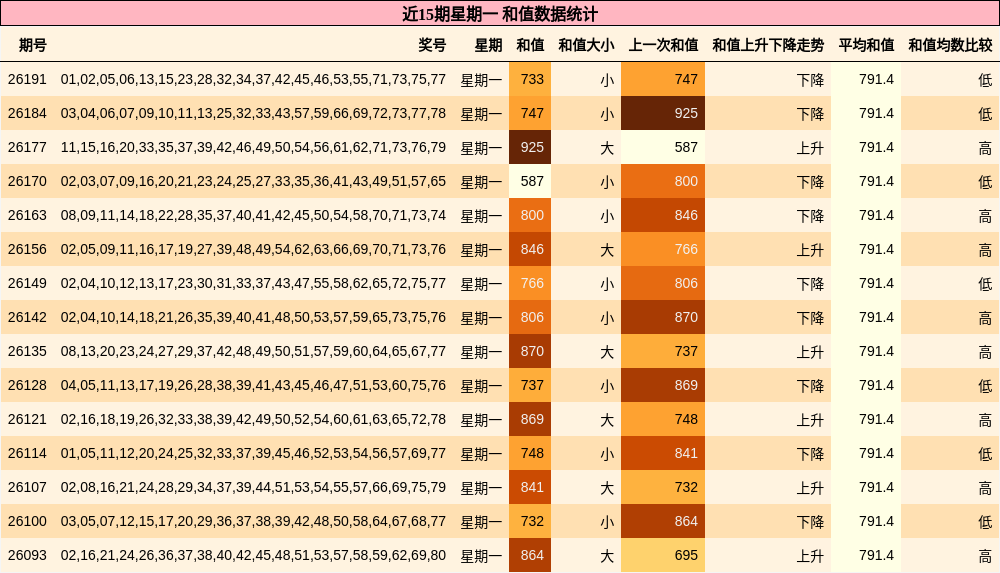
Task: Click average value 791.4 in row 26121
Action: click(x=876, y=419)
